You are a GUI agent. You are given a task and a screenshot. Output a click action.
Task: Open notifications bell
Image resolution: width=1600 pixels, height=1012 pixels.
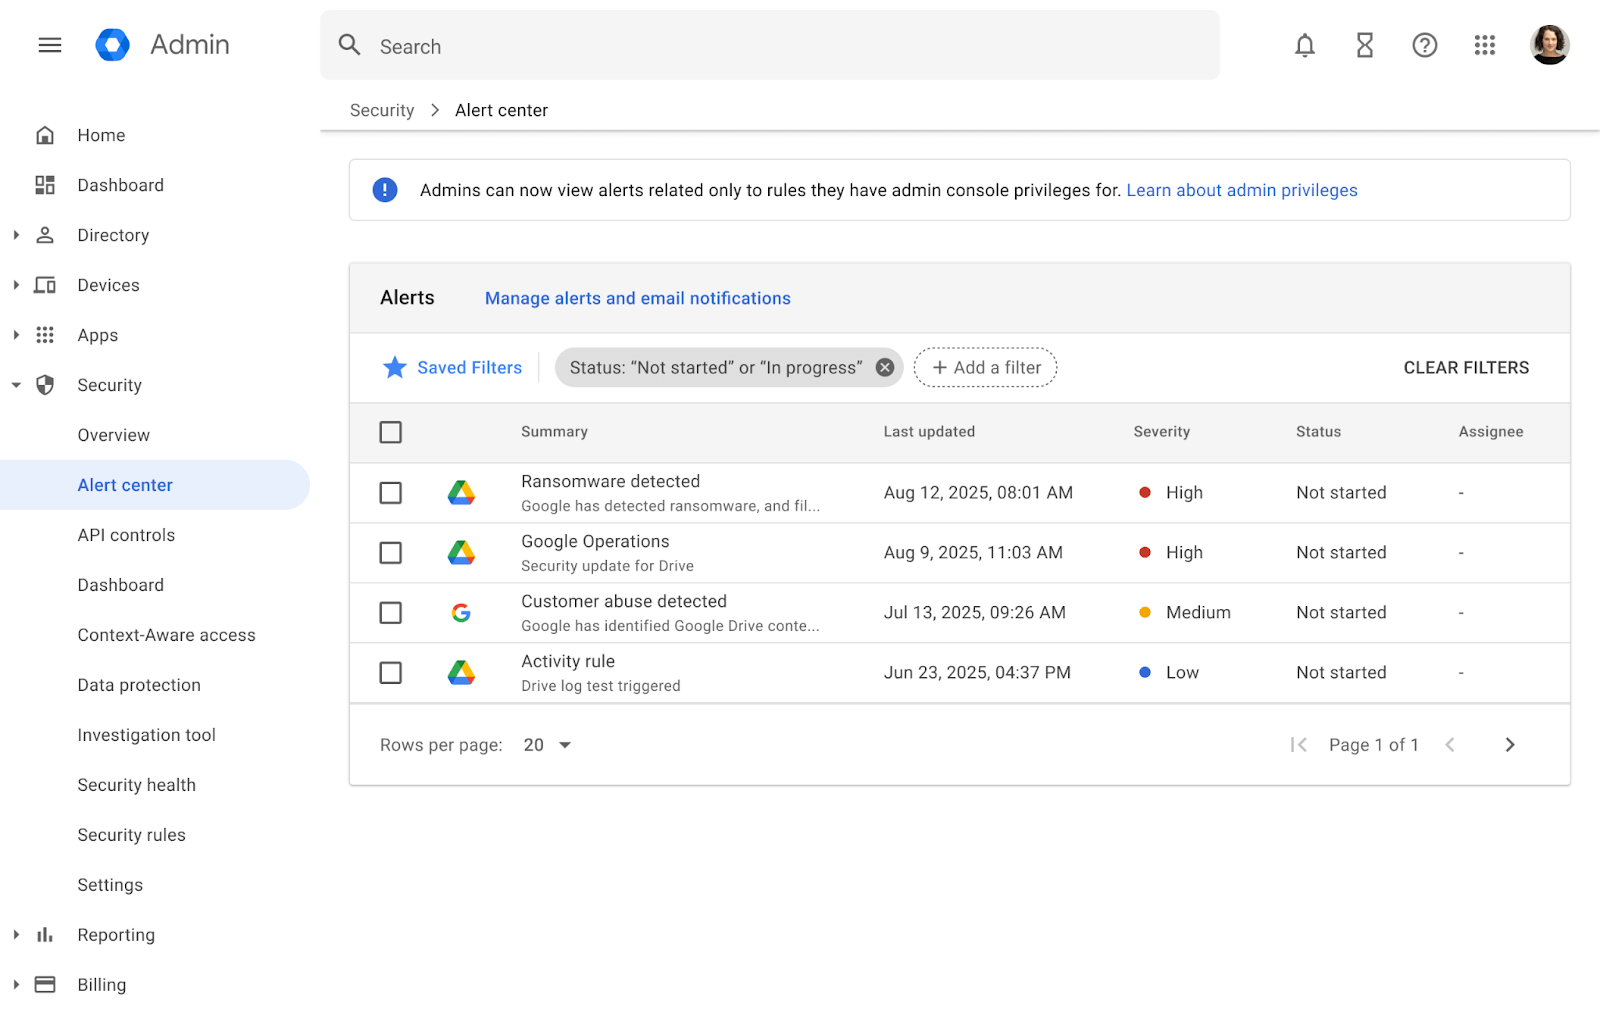pos(1304,45)
